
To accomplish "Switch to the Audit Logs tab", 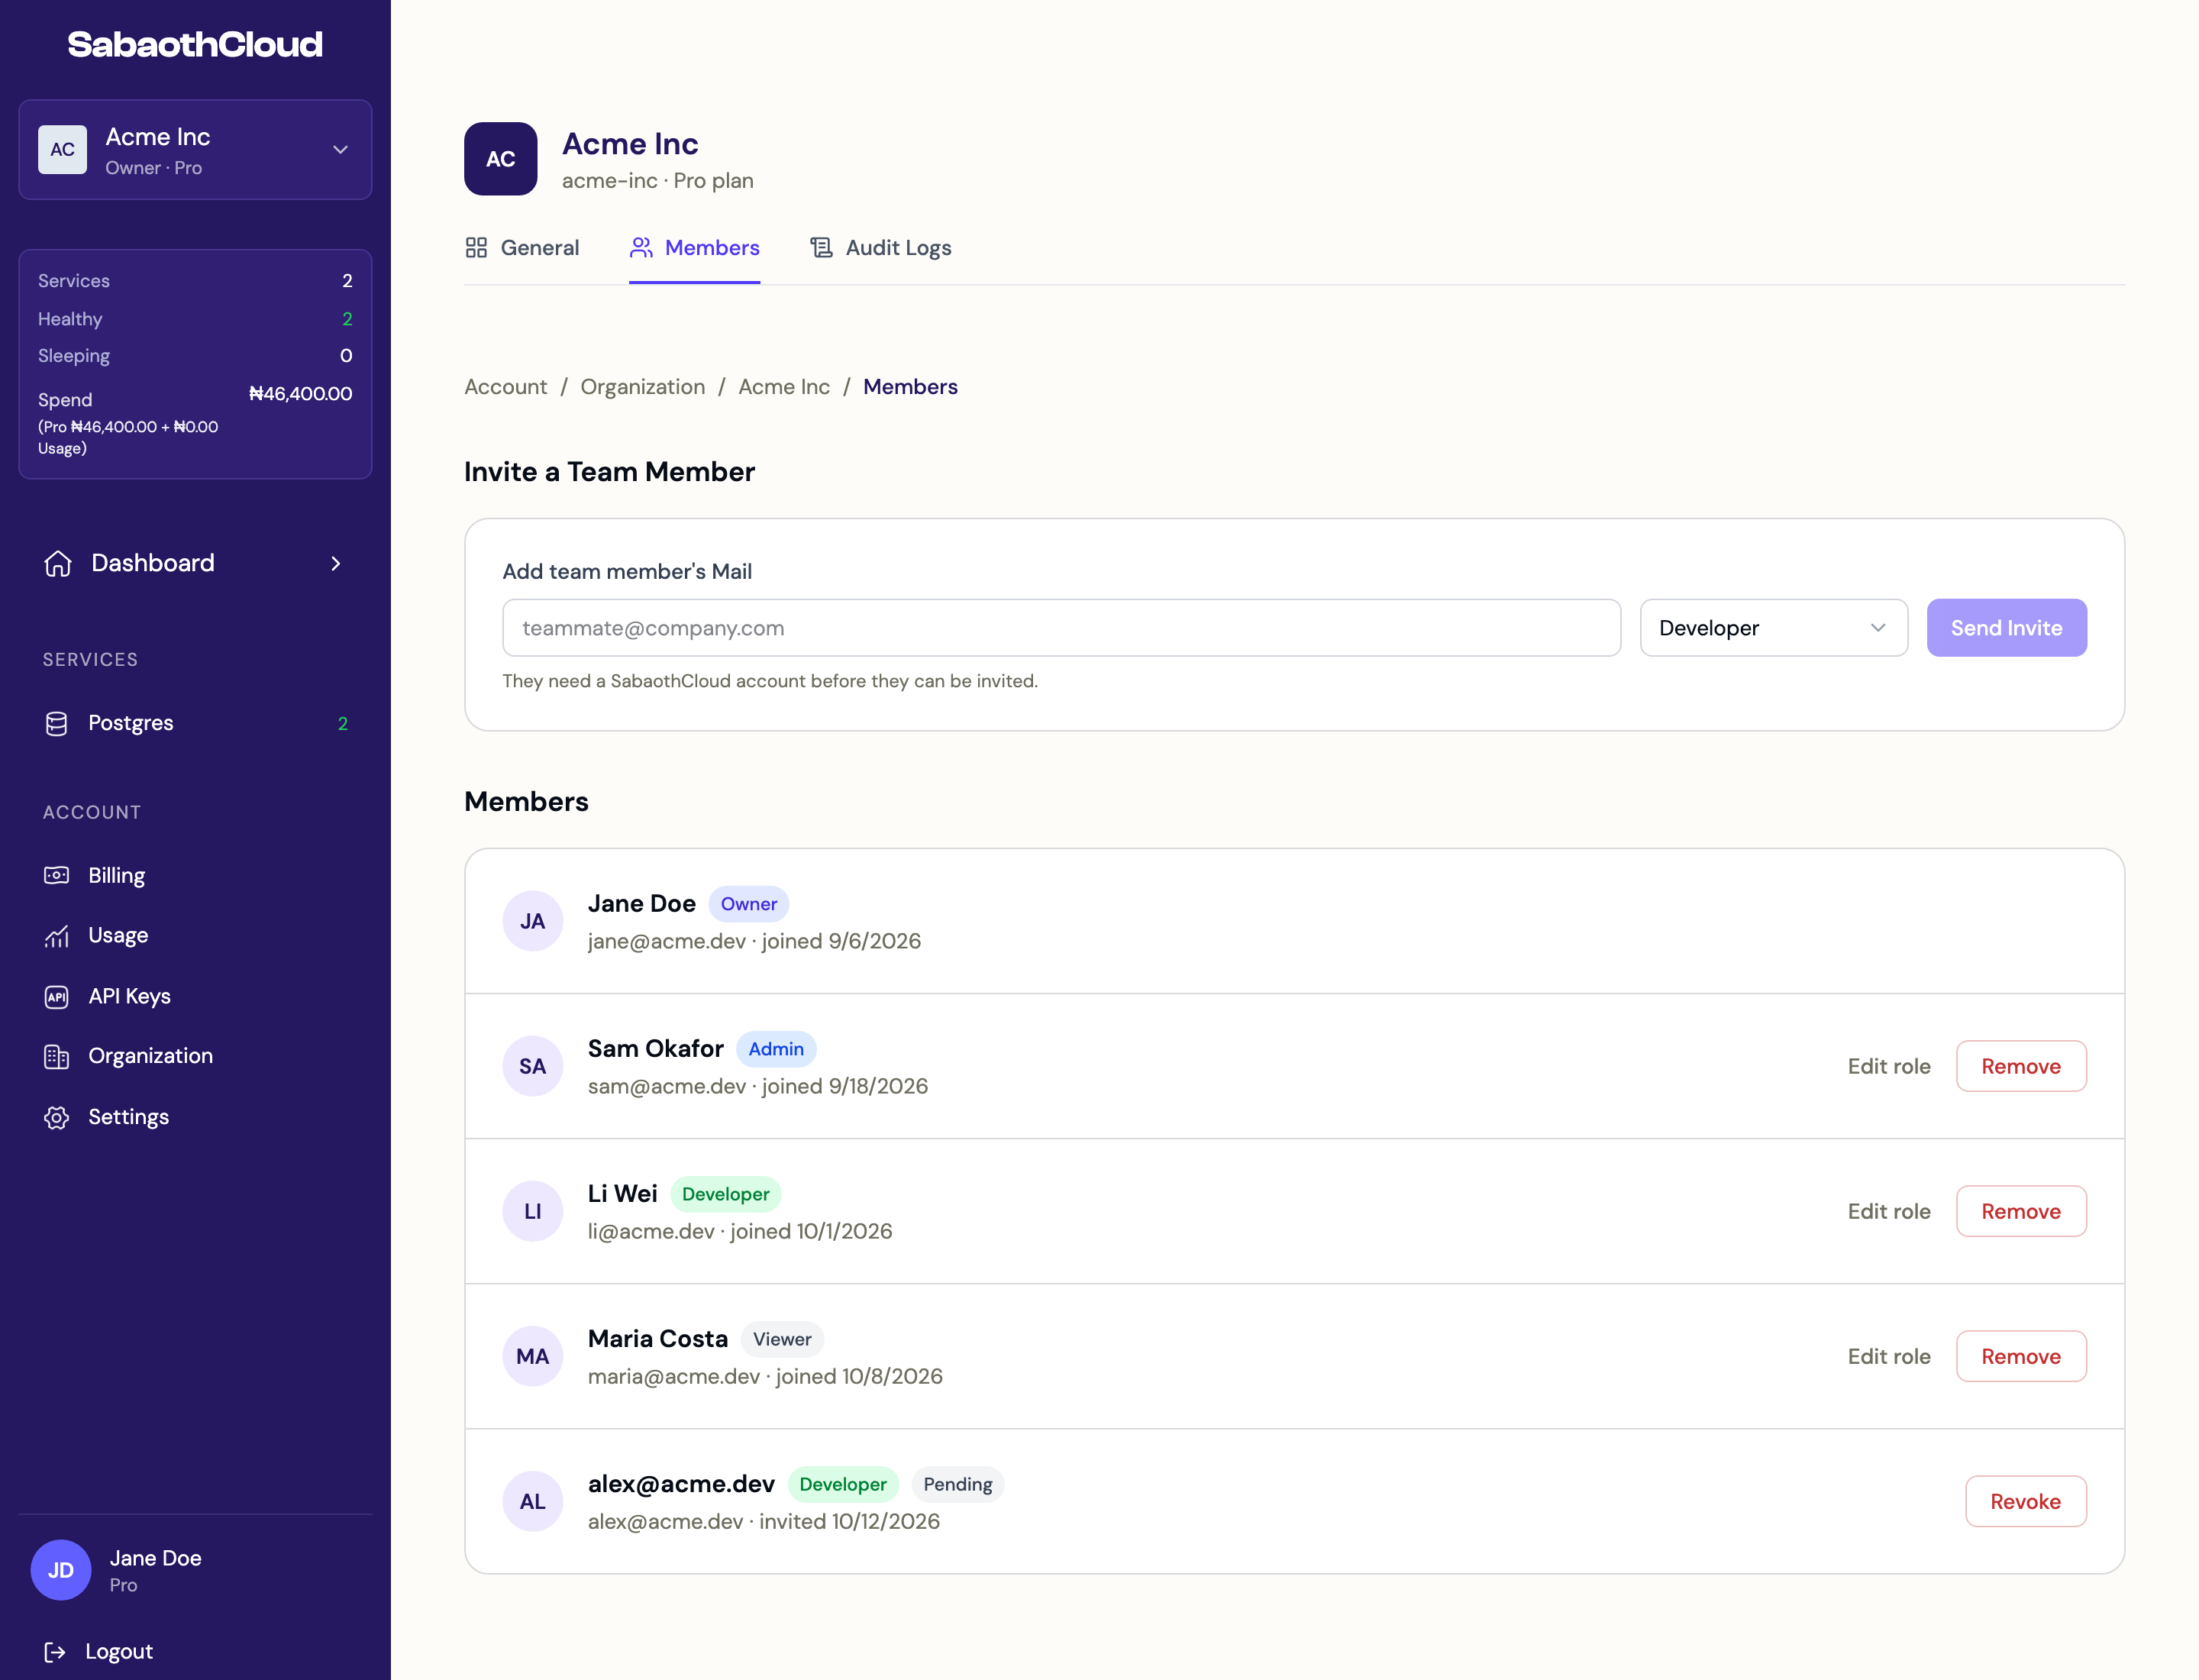I will (x=880, y=248).
